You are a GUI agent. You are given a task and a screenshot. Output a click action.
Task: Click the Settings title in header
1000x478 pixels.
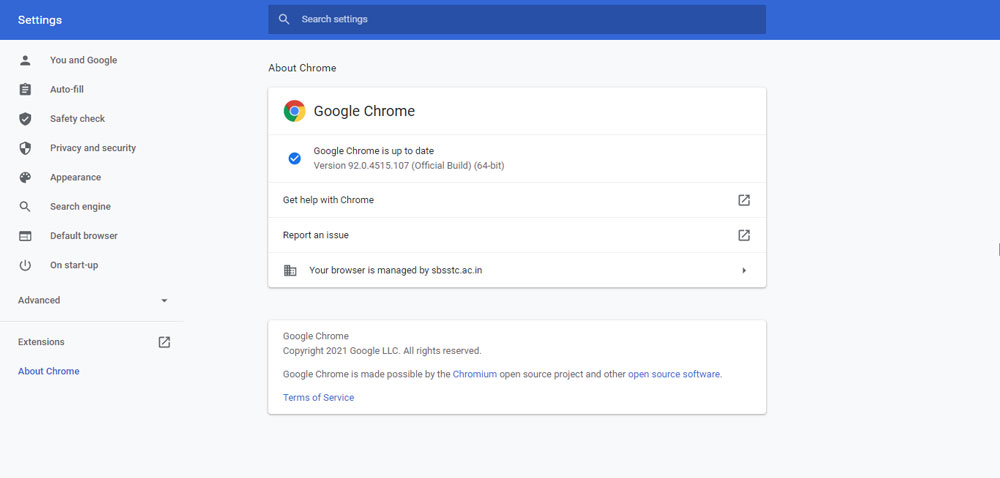pos(40,20)
